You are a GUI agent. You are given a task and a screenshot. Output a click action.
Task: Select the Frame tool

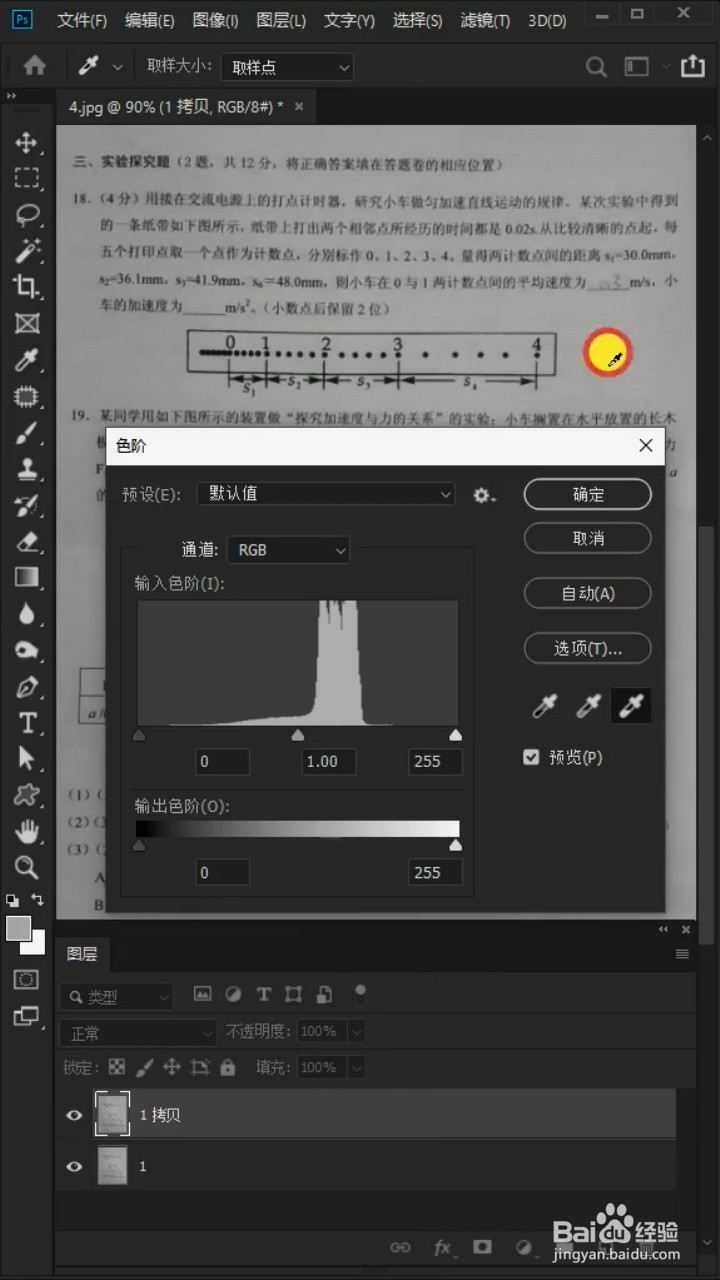point(26,323)
